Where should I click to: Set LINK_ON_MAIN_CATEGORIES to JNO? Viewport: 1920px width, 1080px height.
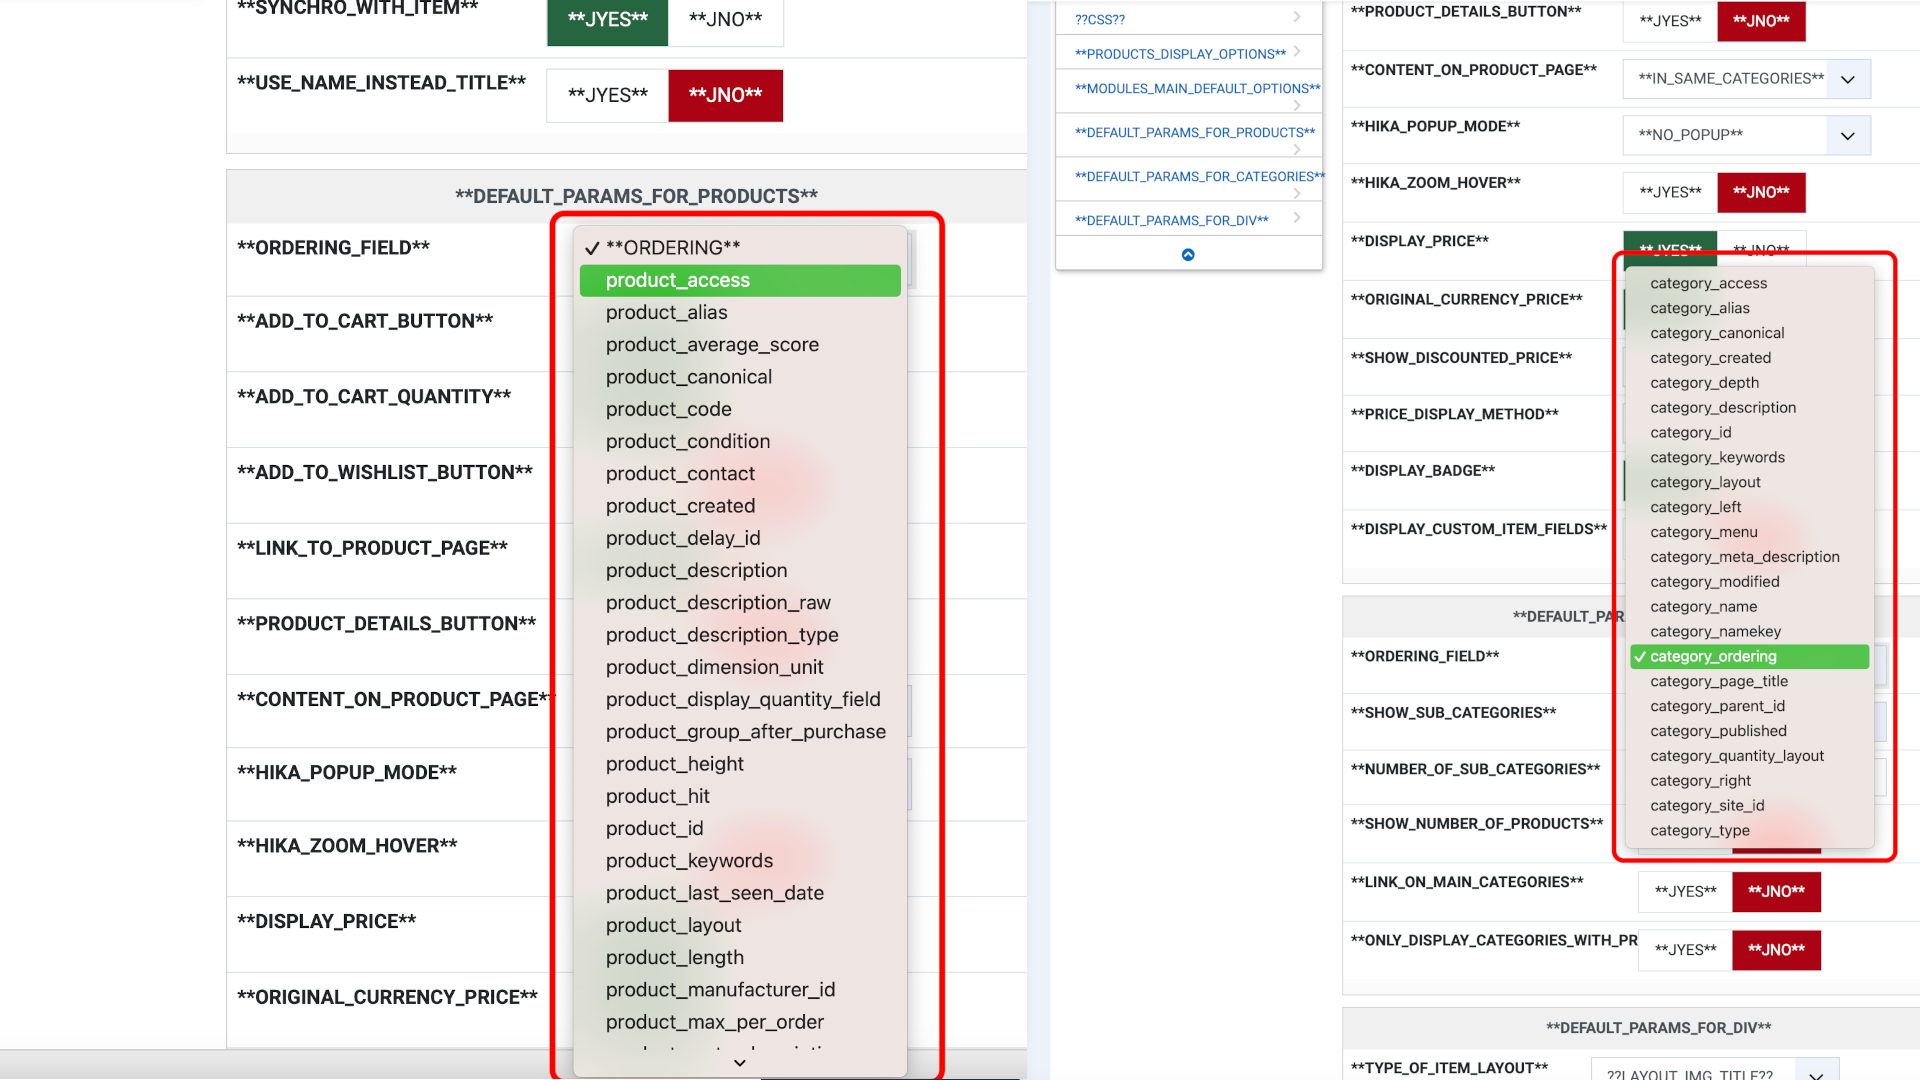click(x=1776, y=891)
